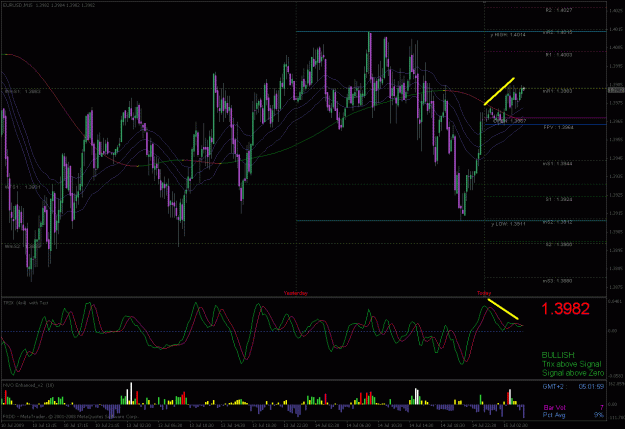Select the green BULLISH status label
Image resolution: width=625 pixels, height=429 pixels.
click(x=558, y=355)
